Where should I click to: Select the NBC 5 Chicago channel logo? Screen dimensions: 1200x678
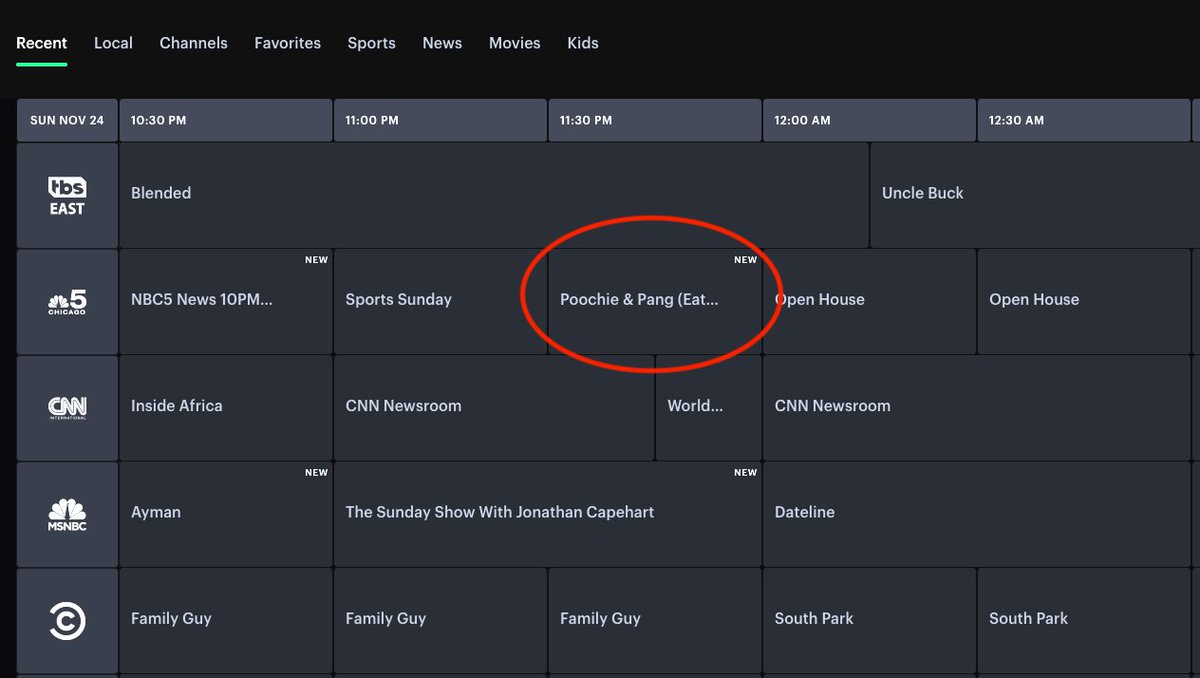tap(67, 301)
